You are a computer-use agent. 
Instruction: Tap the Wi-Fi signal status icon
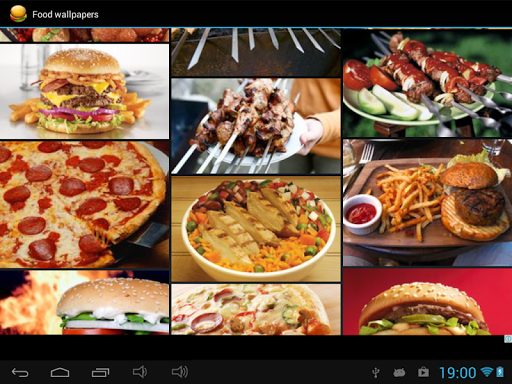point(487,372)
